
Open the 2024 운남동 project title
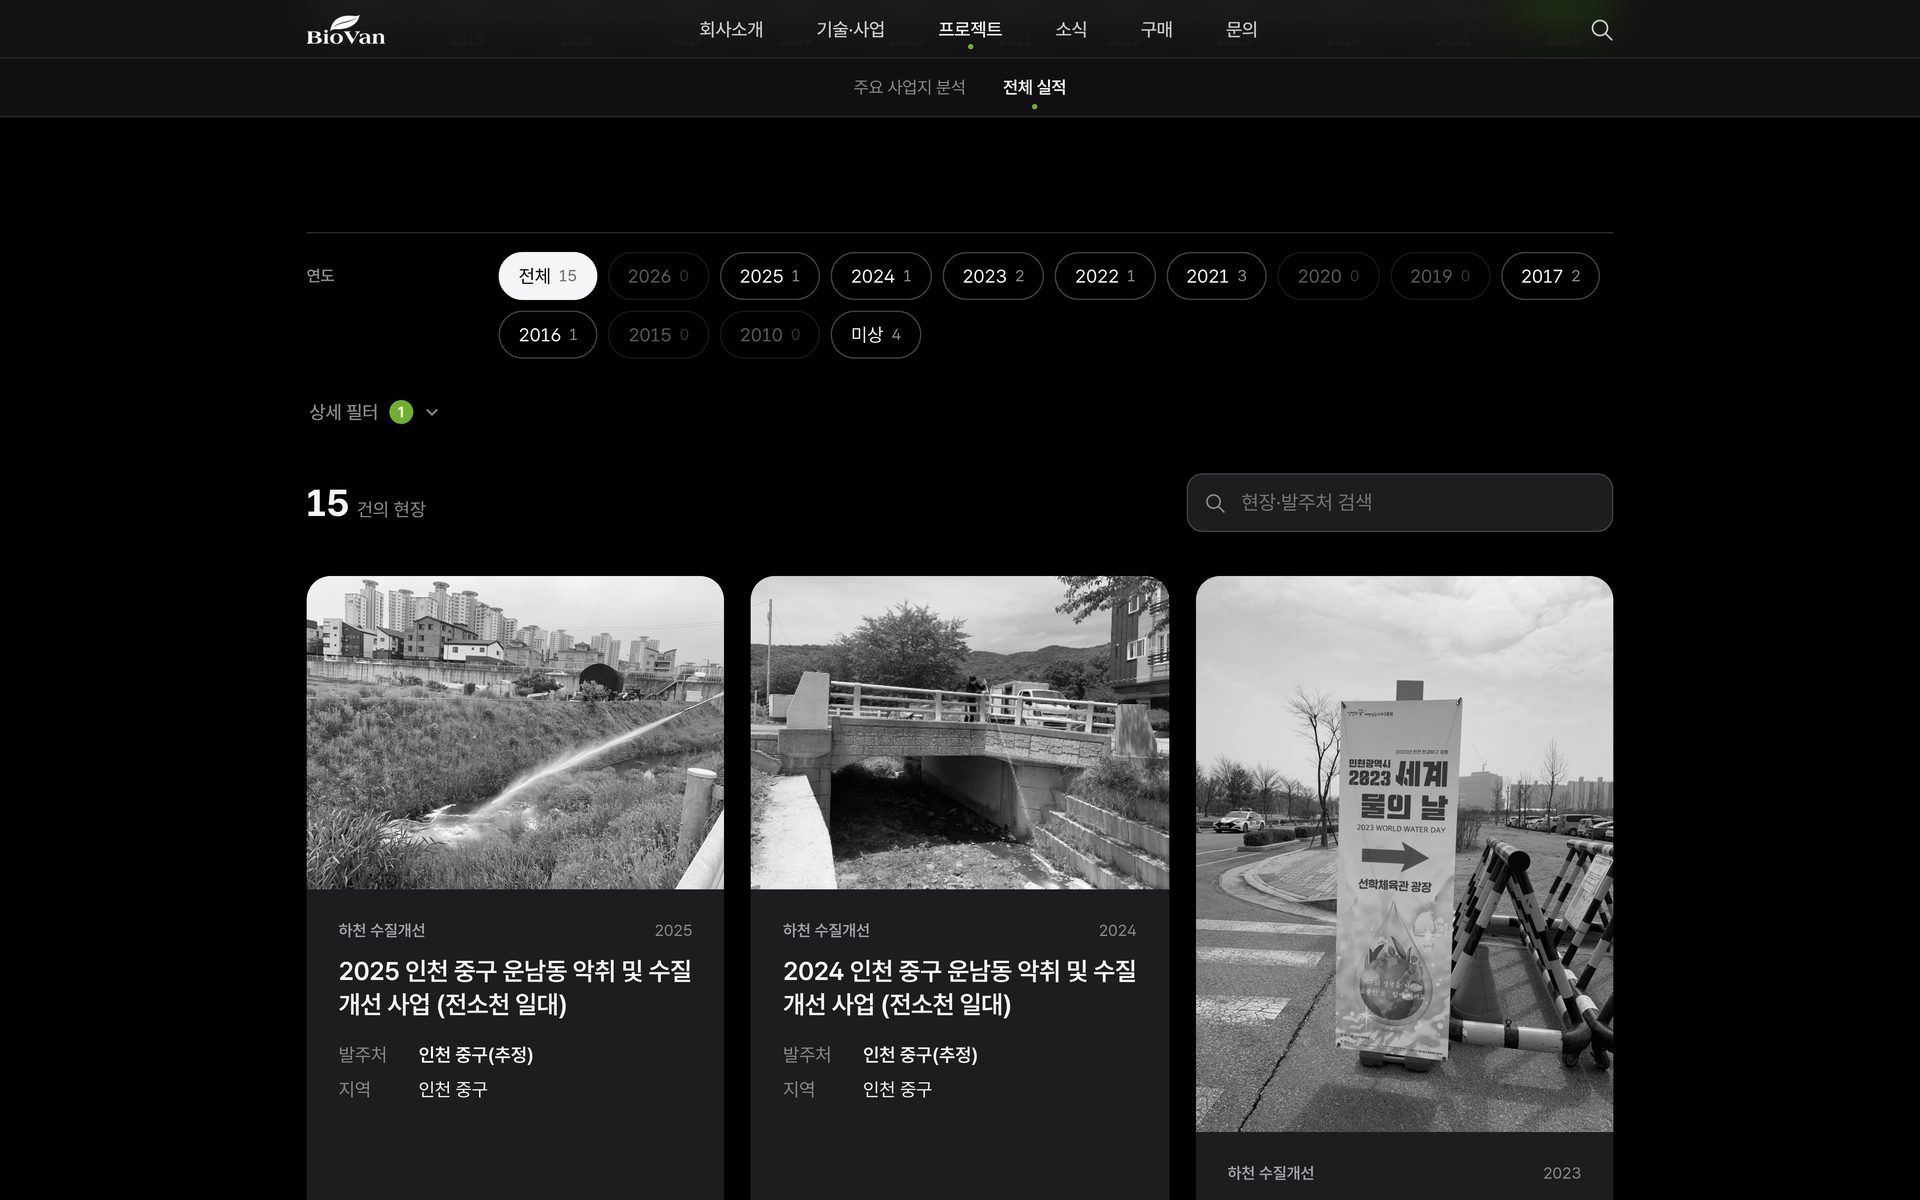click(x=959, y=987)
